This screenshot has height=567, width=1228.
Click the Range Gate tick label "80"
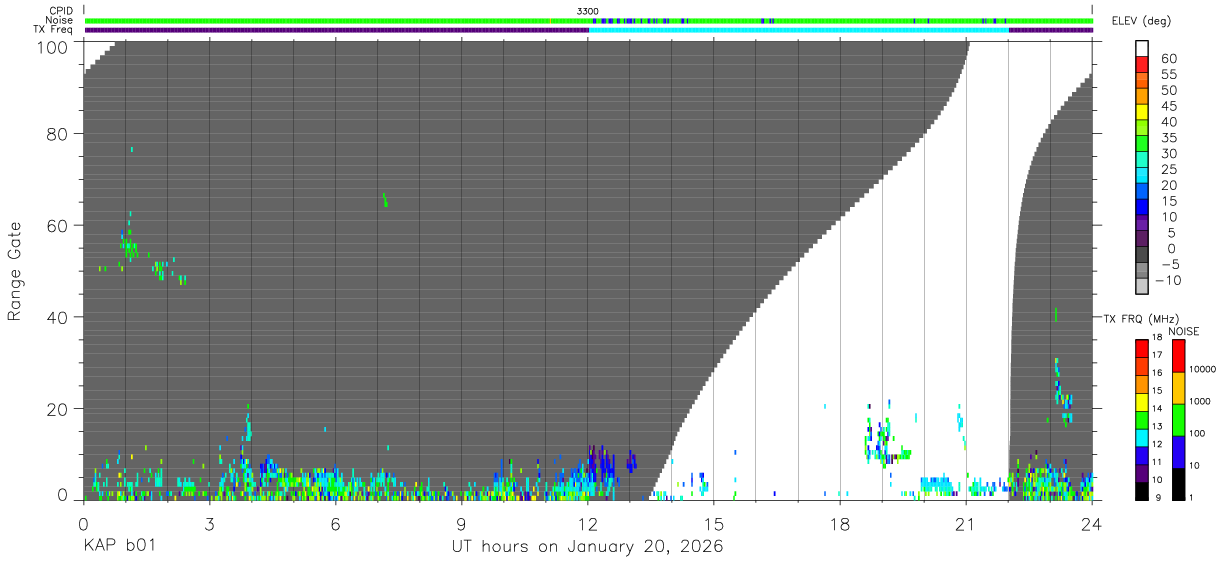(x=57, y=134)
